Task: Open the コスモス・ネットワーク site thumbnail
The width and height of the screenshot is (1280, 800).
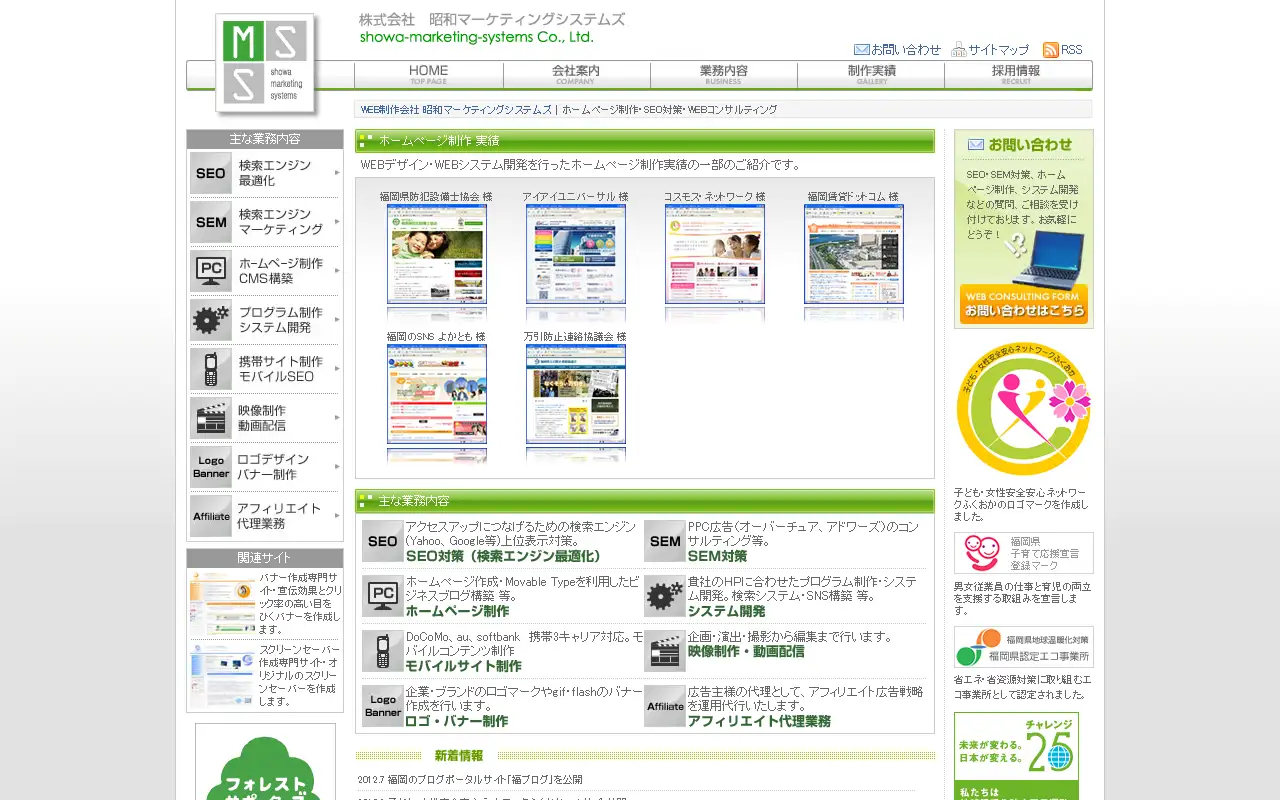Action: tap(715, 254)
